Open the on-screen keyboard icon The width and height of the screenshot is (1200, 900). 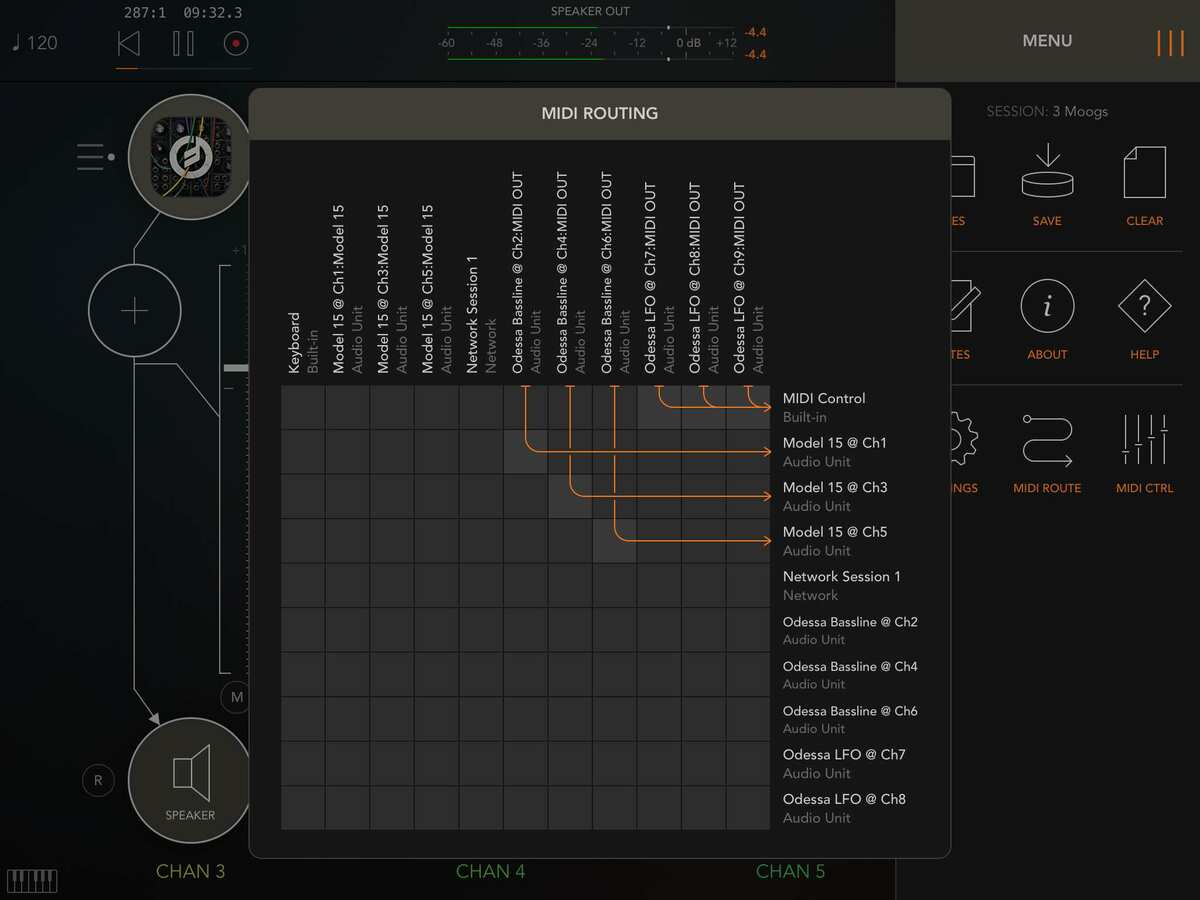(x=32, y=881)
